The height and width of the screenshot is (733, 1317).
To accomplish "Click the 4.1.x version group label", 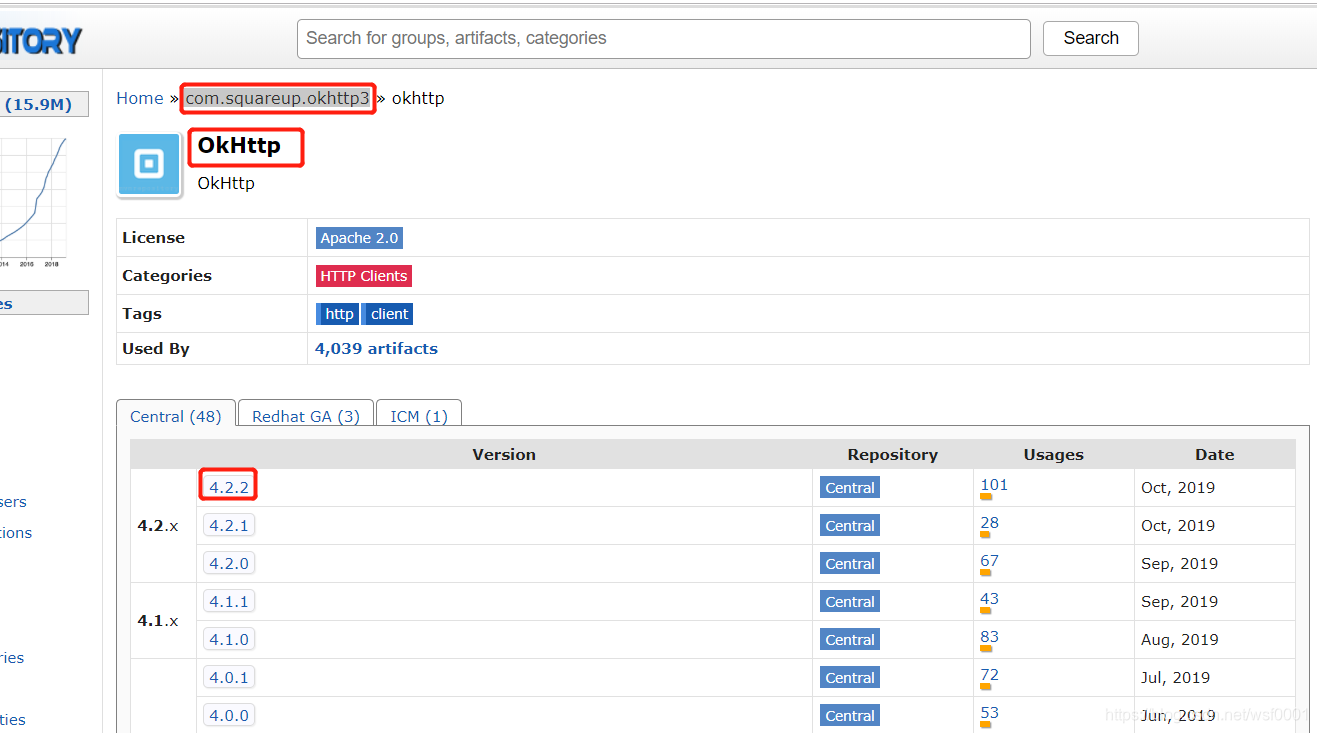I will point(158,621).
